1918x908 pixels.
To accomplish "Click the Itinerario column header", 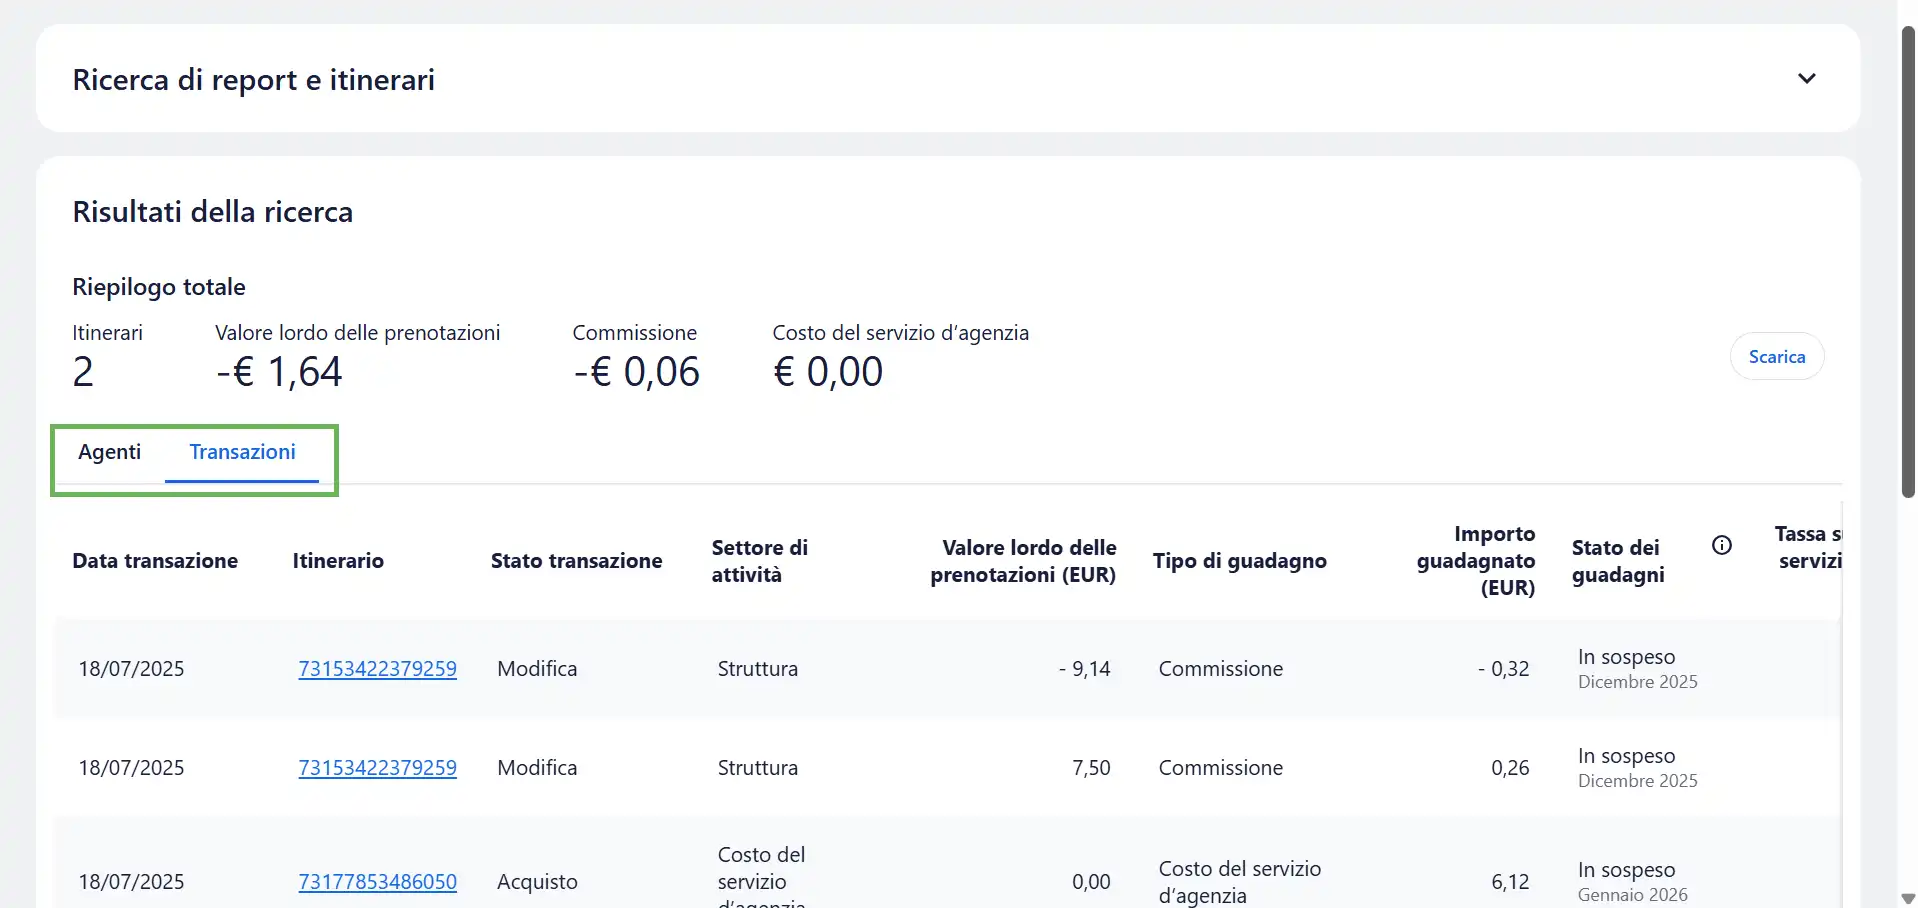I will [x=338, y=561].
